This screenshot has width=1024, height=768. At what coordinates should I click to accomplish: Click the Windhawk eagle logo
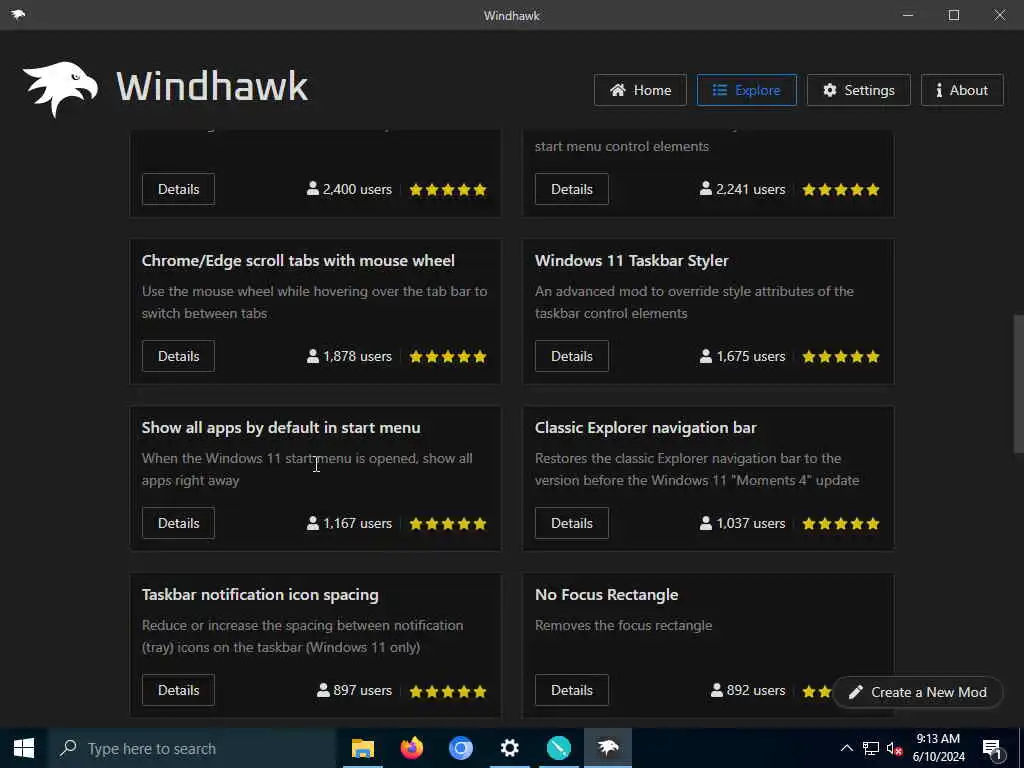click(x=60, y=89)
